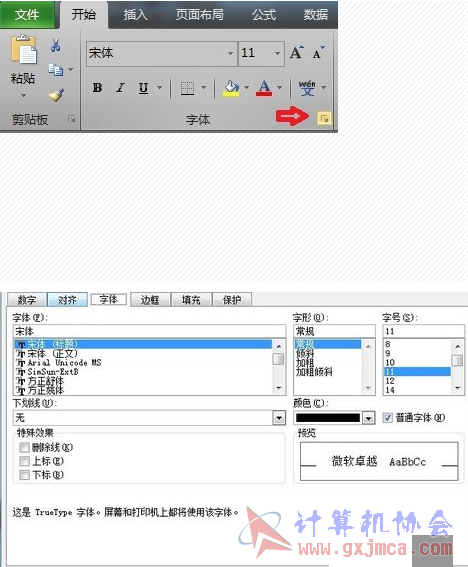Click the Increase Font Size icon

297,53
